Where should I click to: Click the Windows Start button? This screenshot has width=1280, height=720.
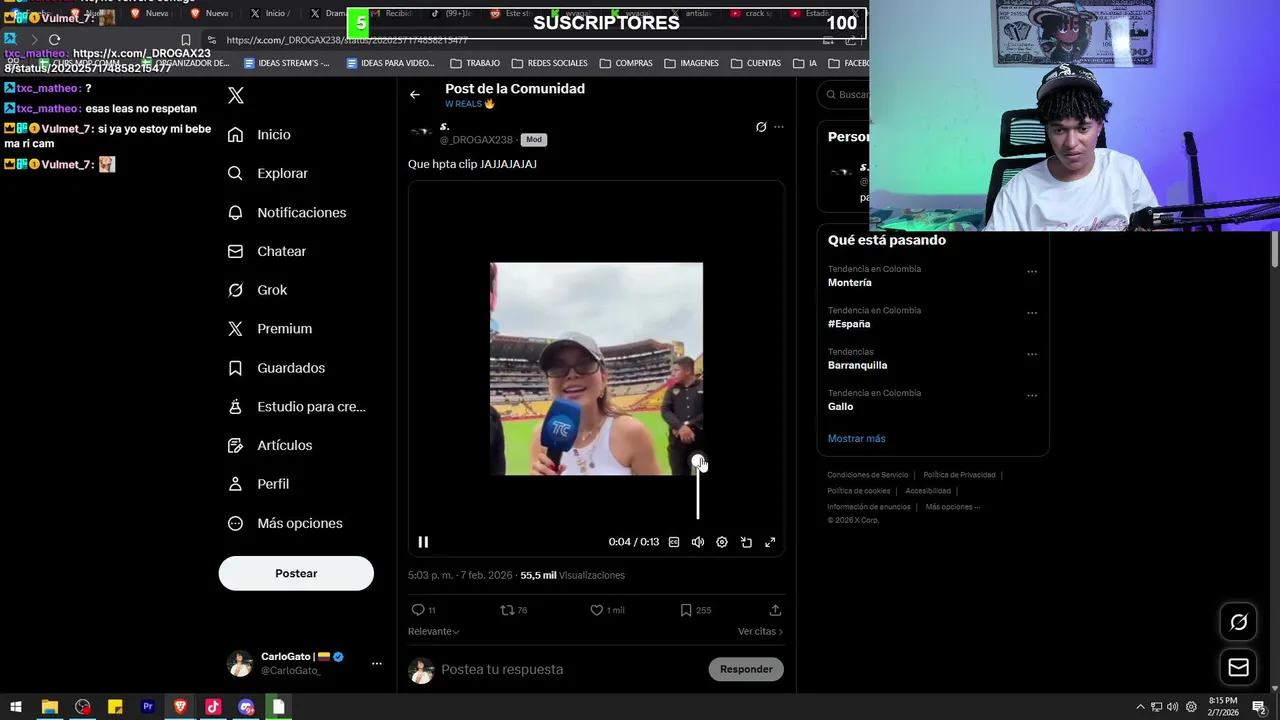16,707
